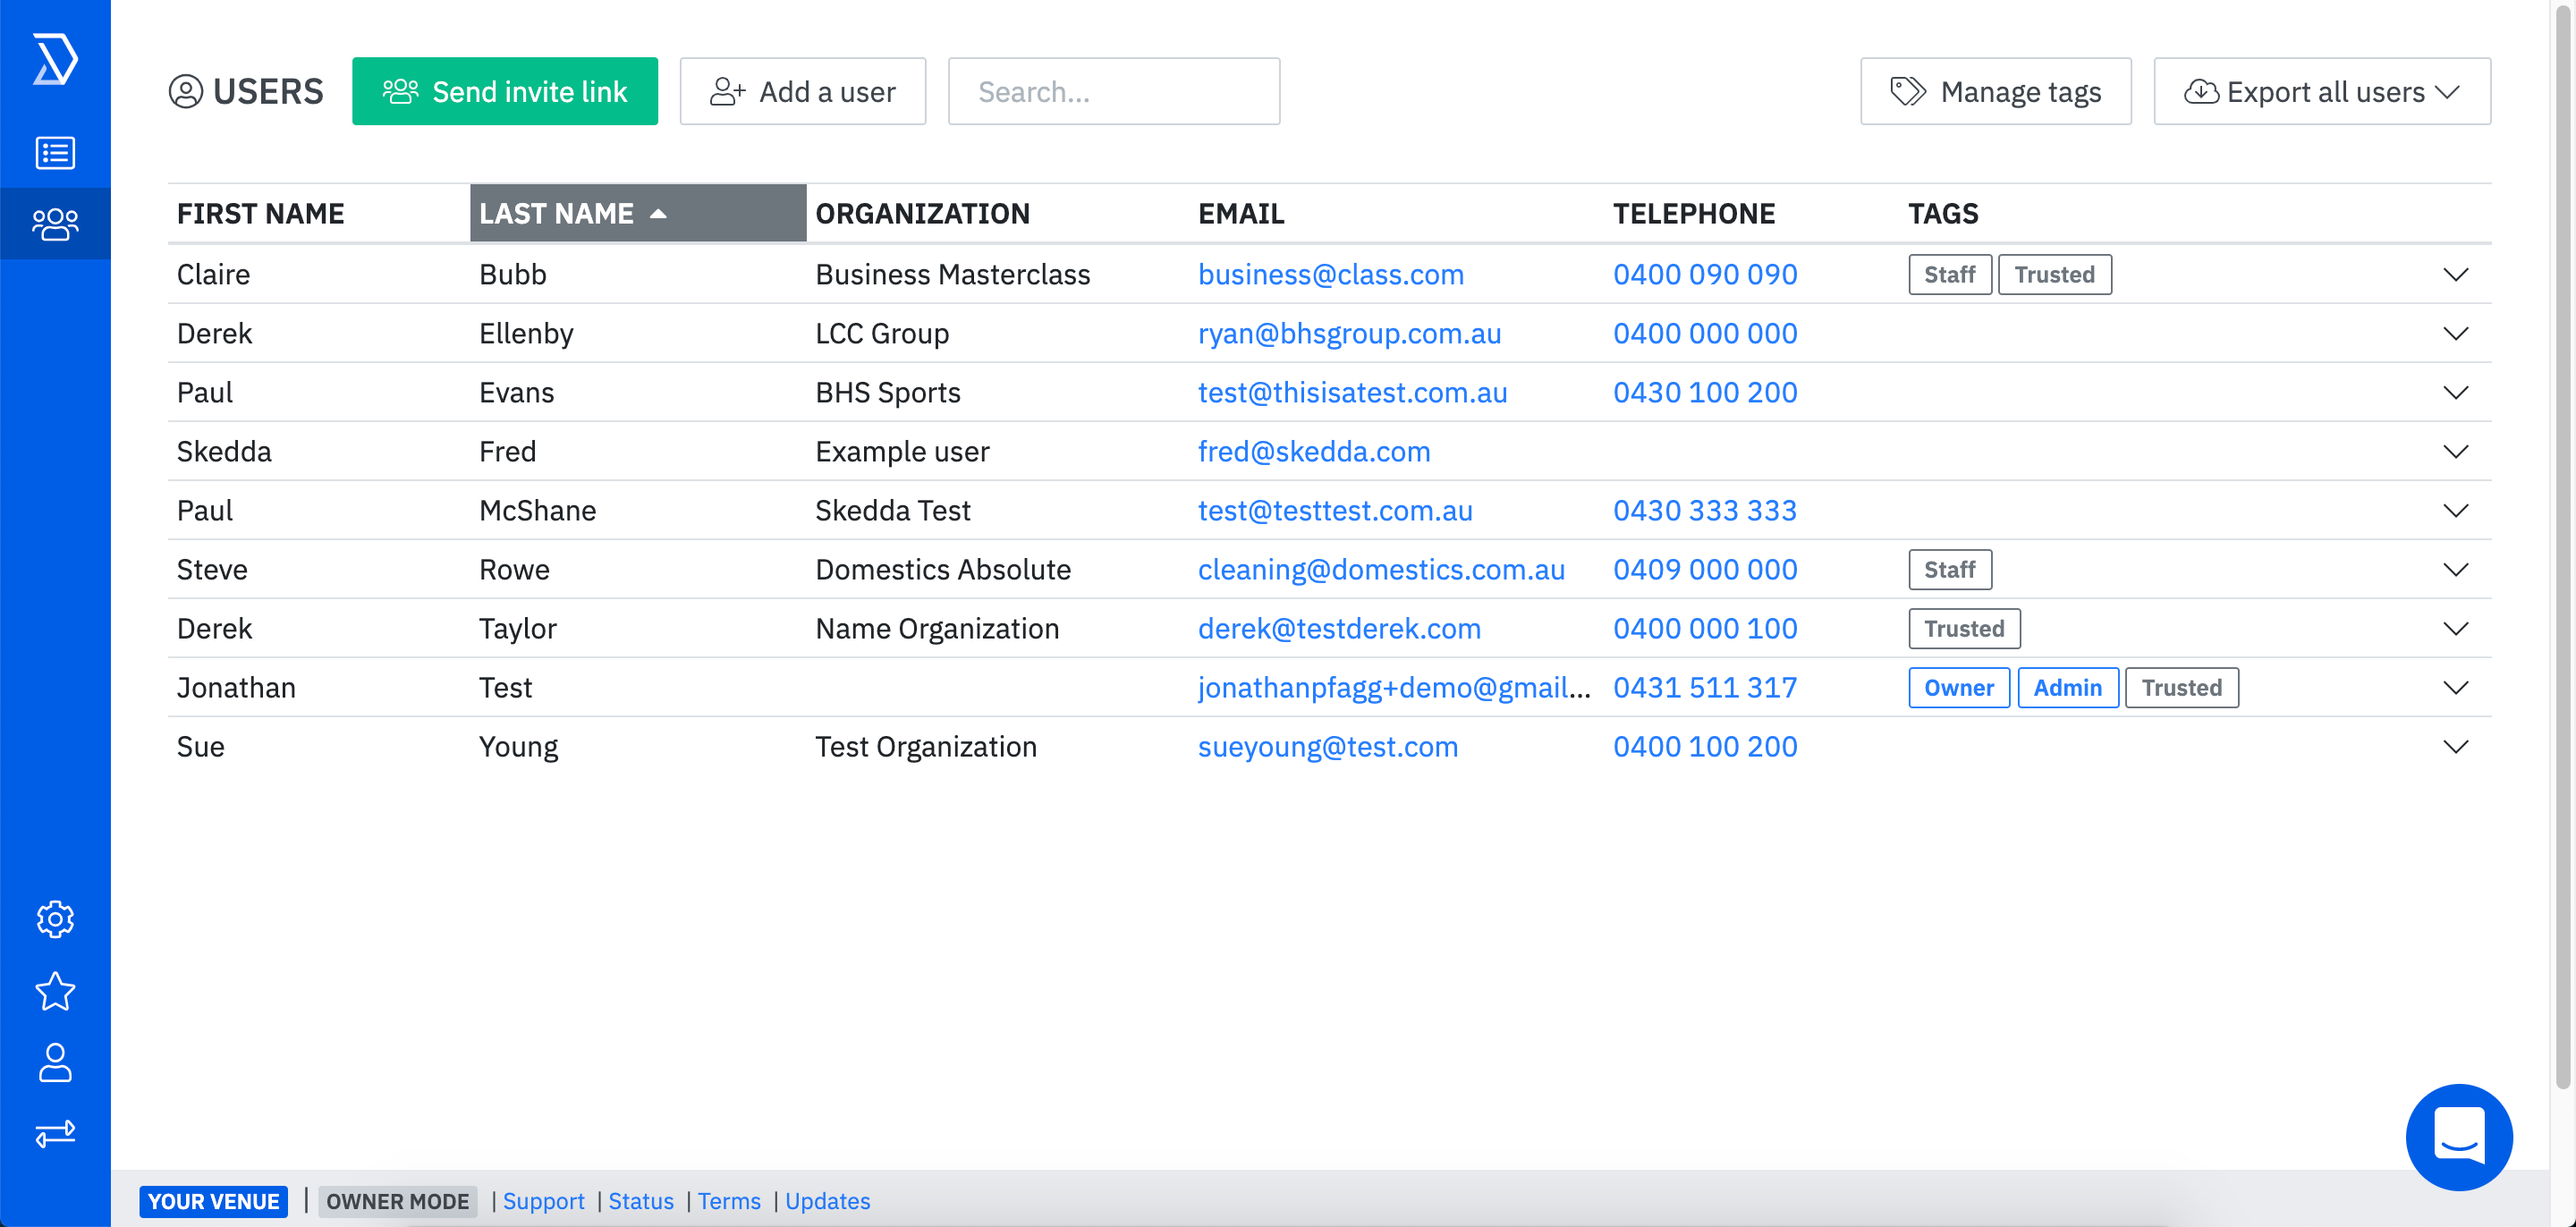Click the Send invite link button
This screenshot has width=2576, height=1227.
(505, 91)
